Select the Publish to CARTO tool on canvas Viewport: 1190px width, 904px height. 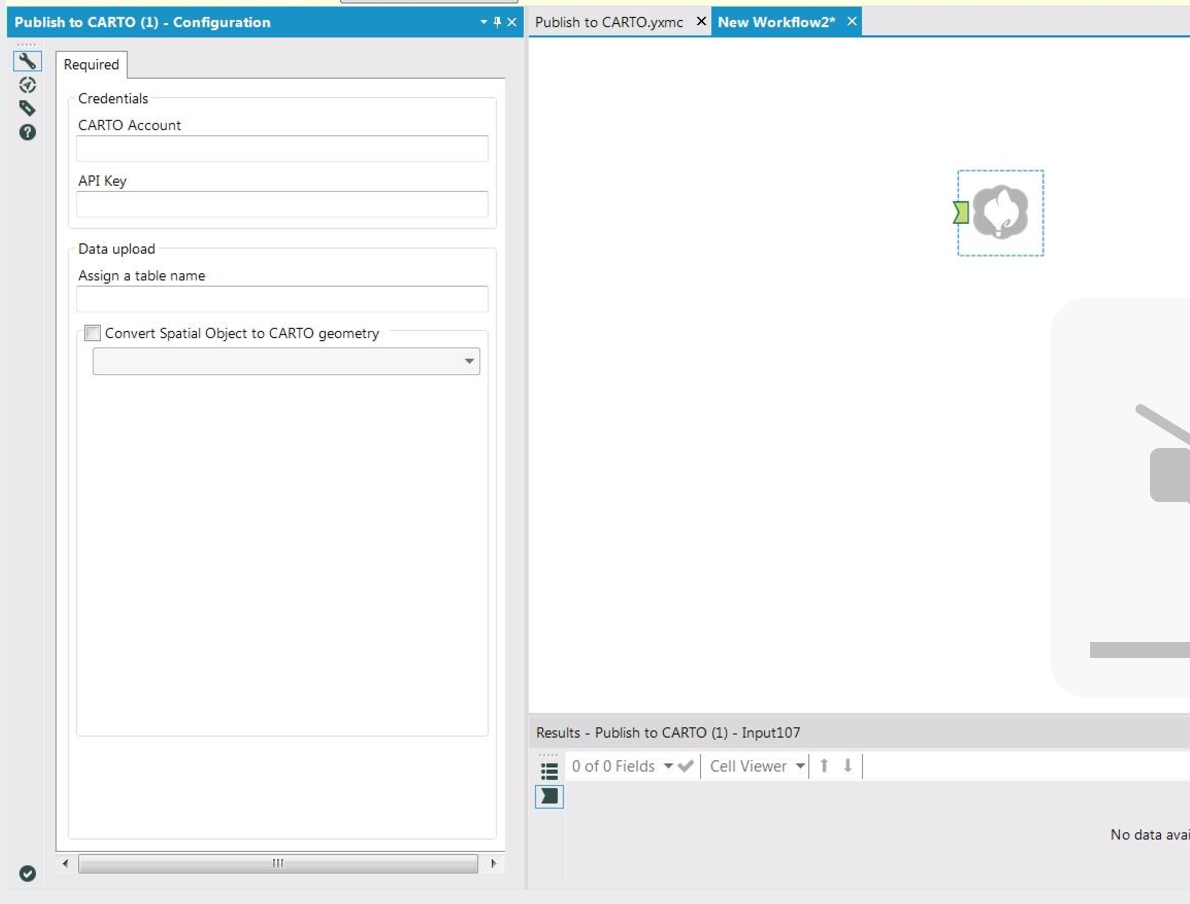(1000, 213)
